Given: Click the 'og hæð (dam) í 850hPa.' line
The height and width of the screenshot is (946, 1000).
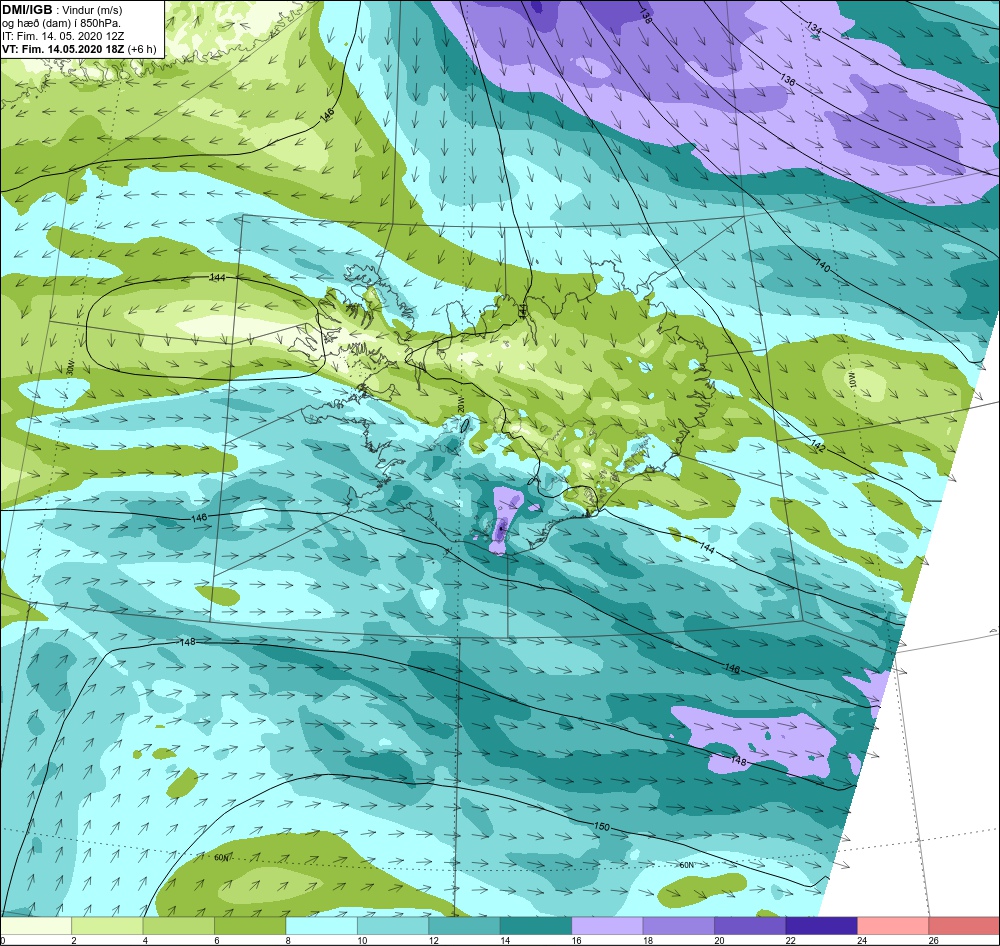Looking at the screenshot, I should pos(61,24).
